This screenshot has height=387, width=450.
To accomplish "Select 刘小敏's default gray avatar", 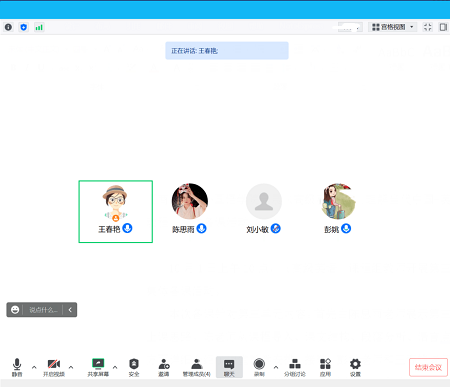I will (264, 201).
